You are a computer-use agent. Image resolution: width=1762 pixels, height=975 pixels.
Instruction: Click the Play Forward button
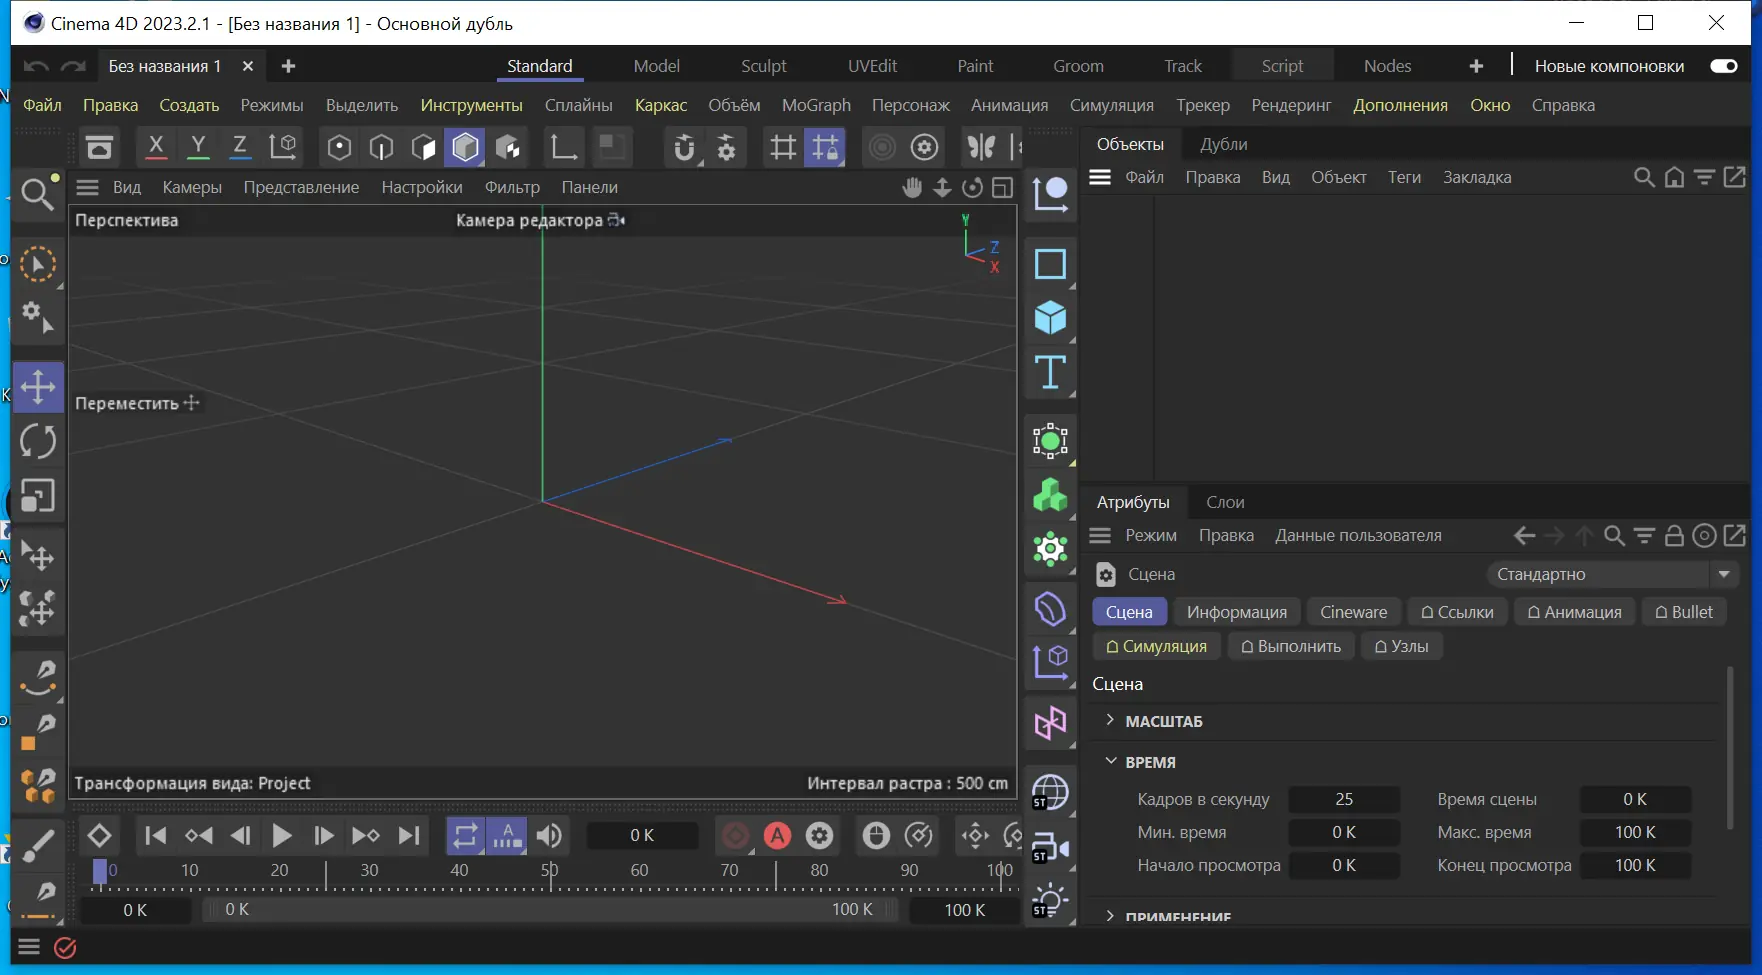tap(282, 835)
